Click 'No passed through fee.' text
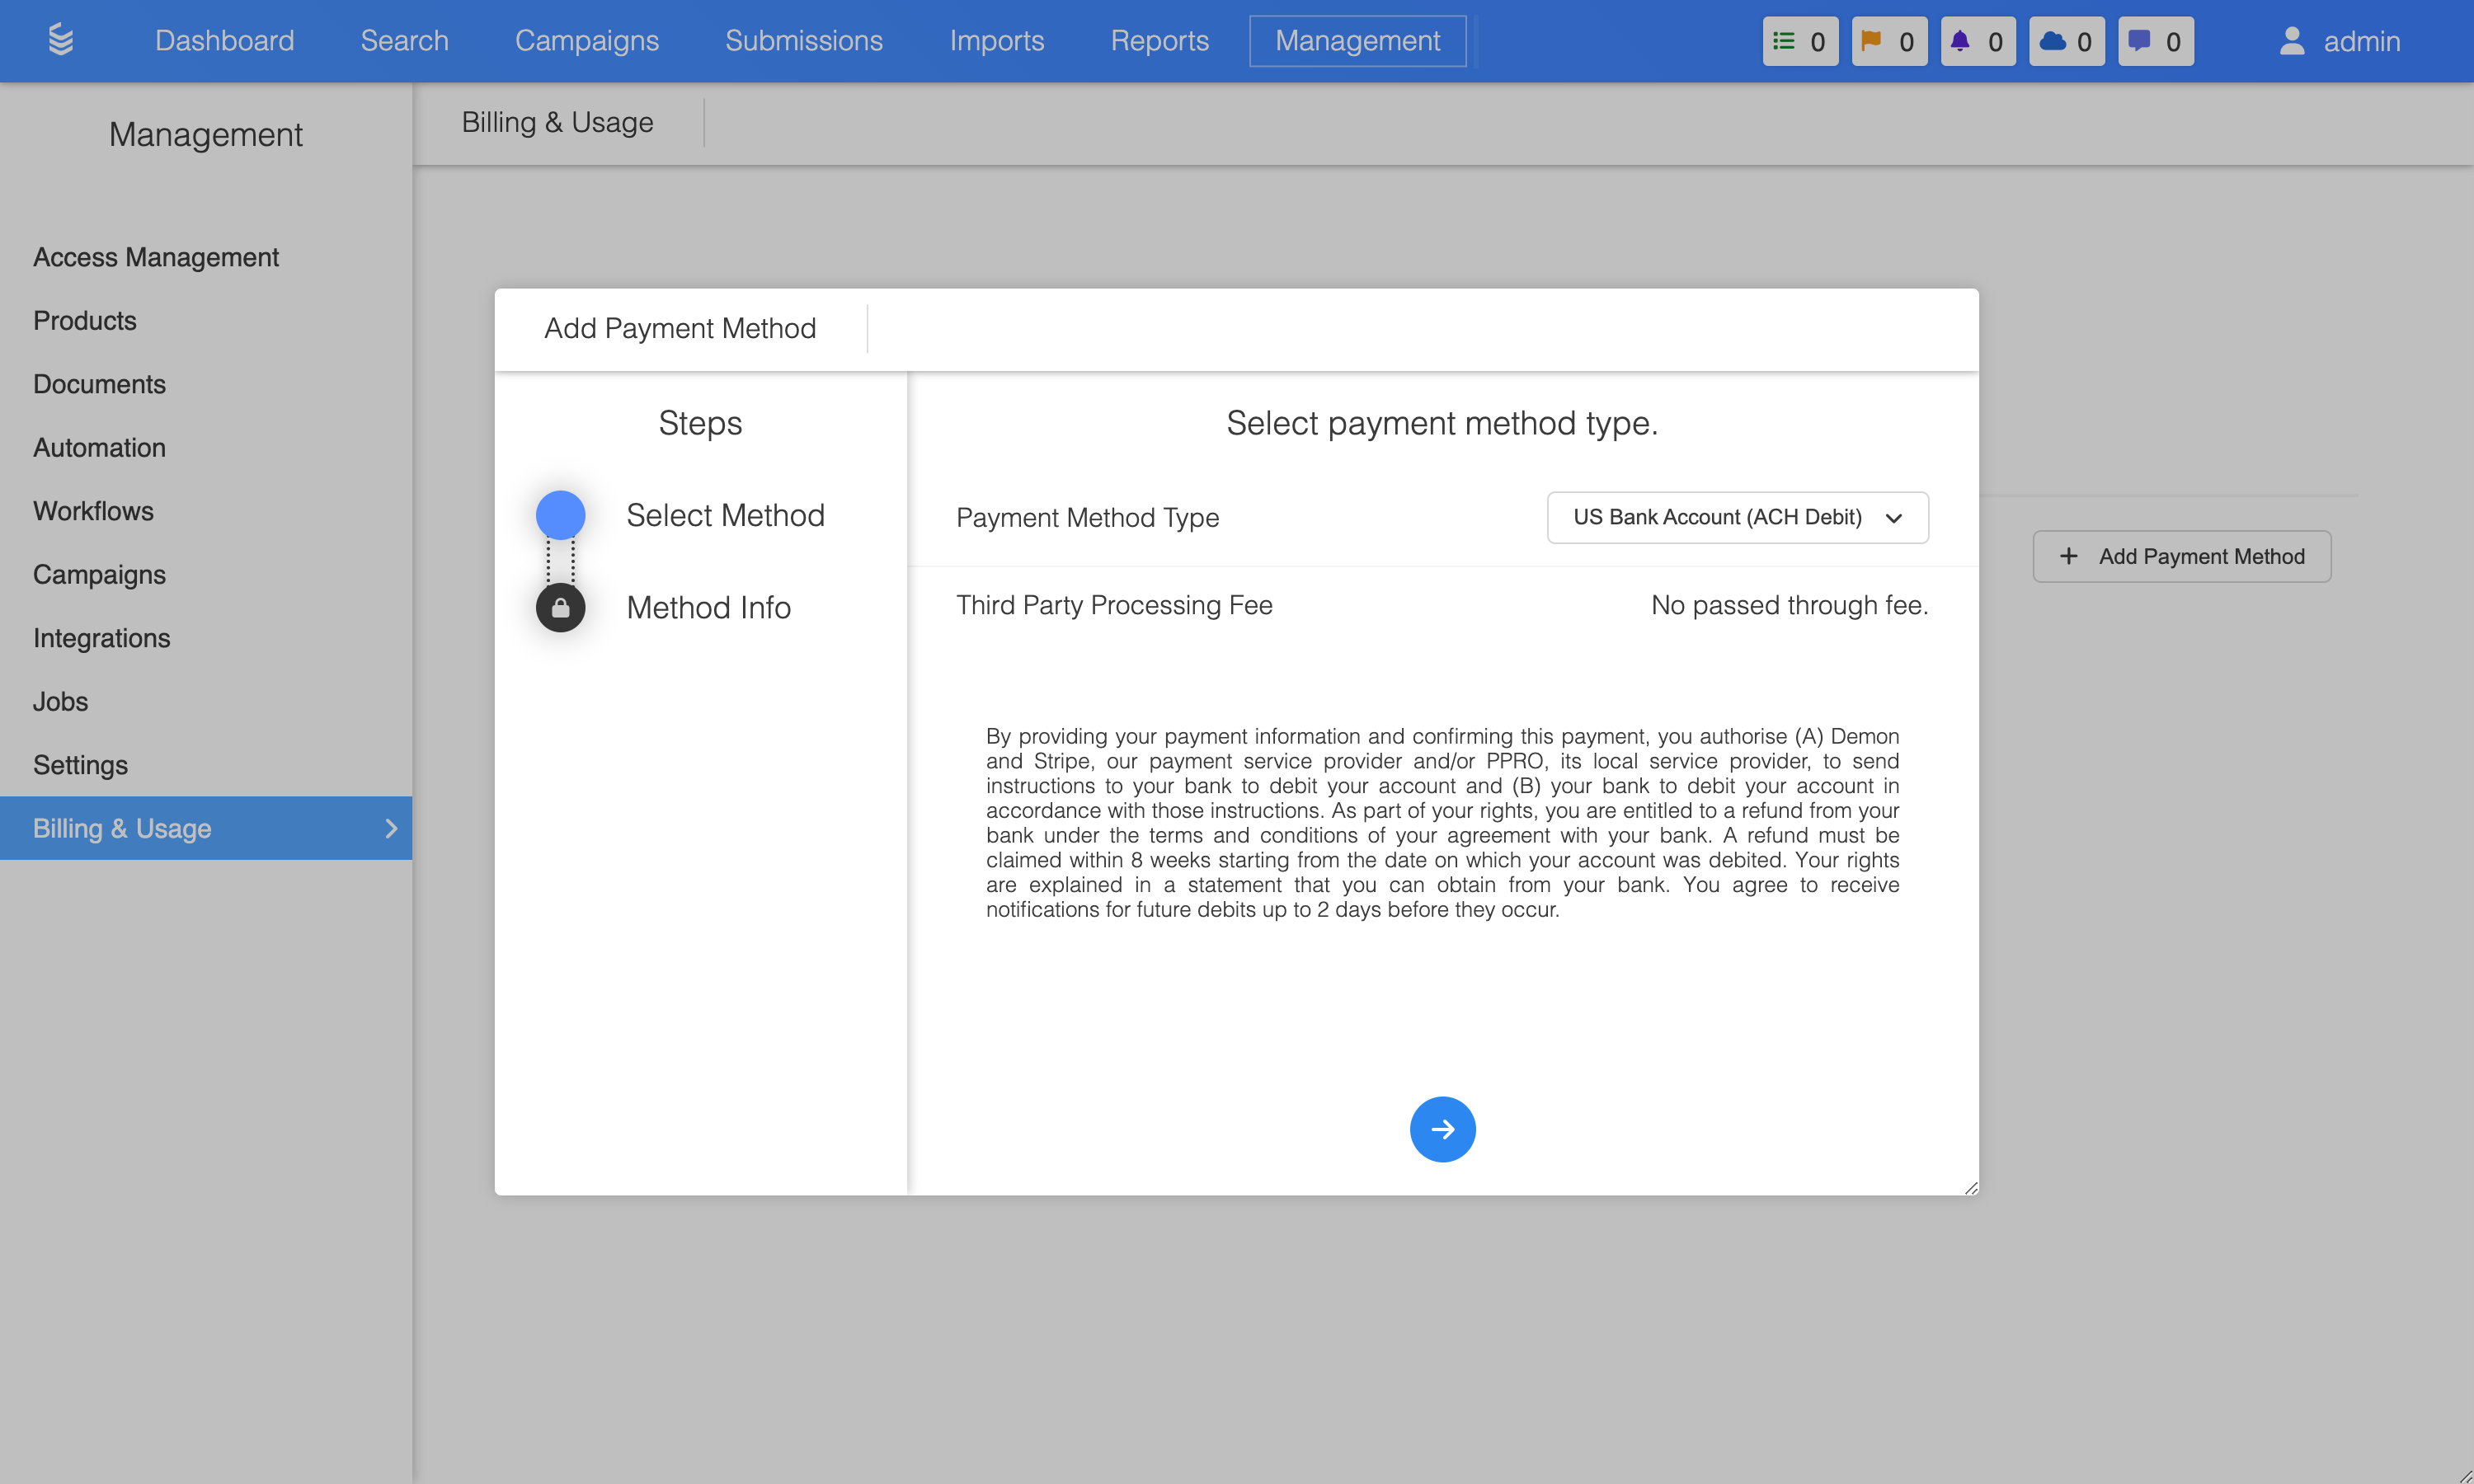This screenshot has height=1484, width=2474. (1789, 605)
